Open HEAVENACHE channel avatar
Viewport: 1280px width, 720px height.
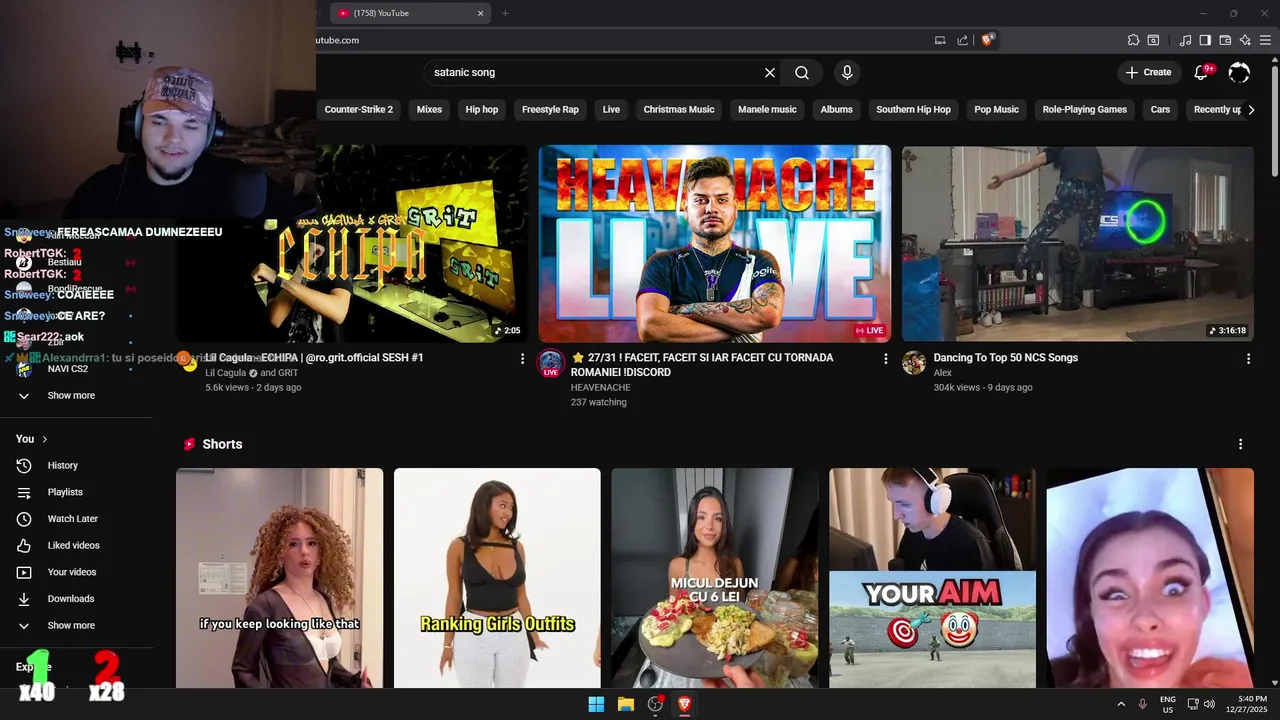551,363
